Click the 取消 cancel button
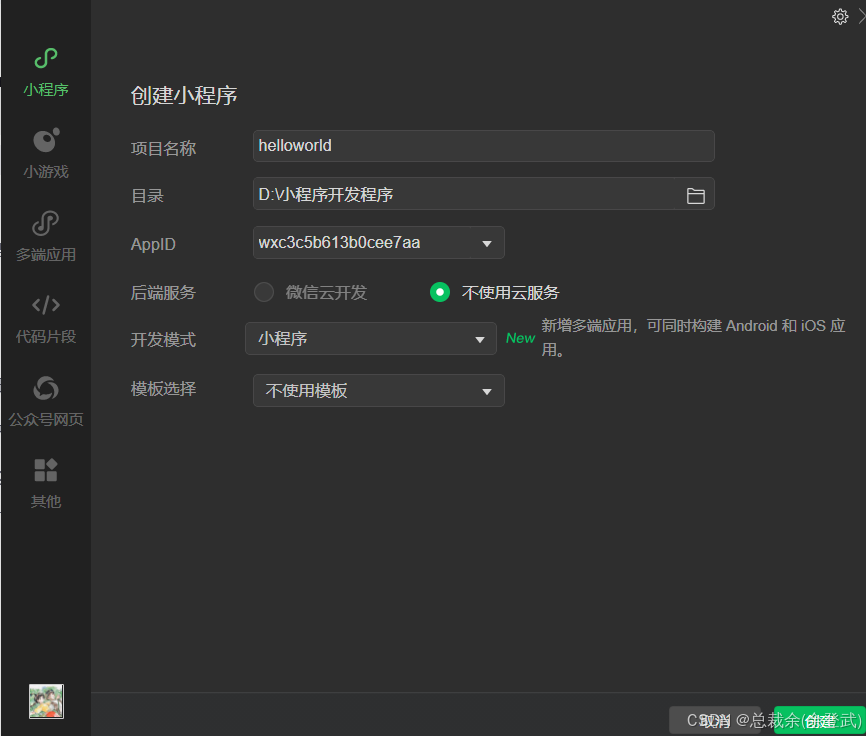Viewport: 866px width, 736px height. pyautogui.click(x=714, y=721)
